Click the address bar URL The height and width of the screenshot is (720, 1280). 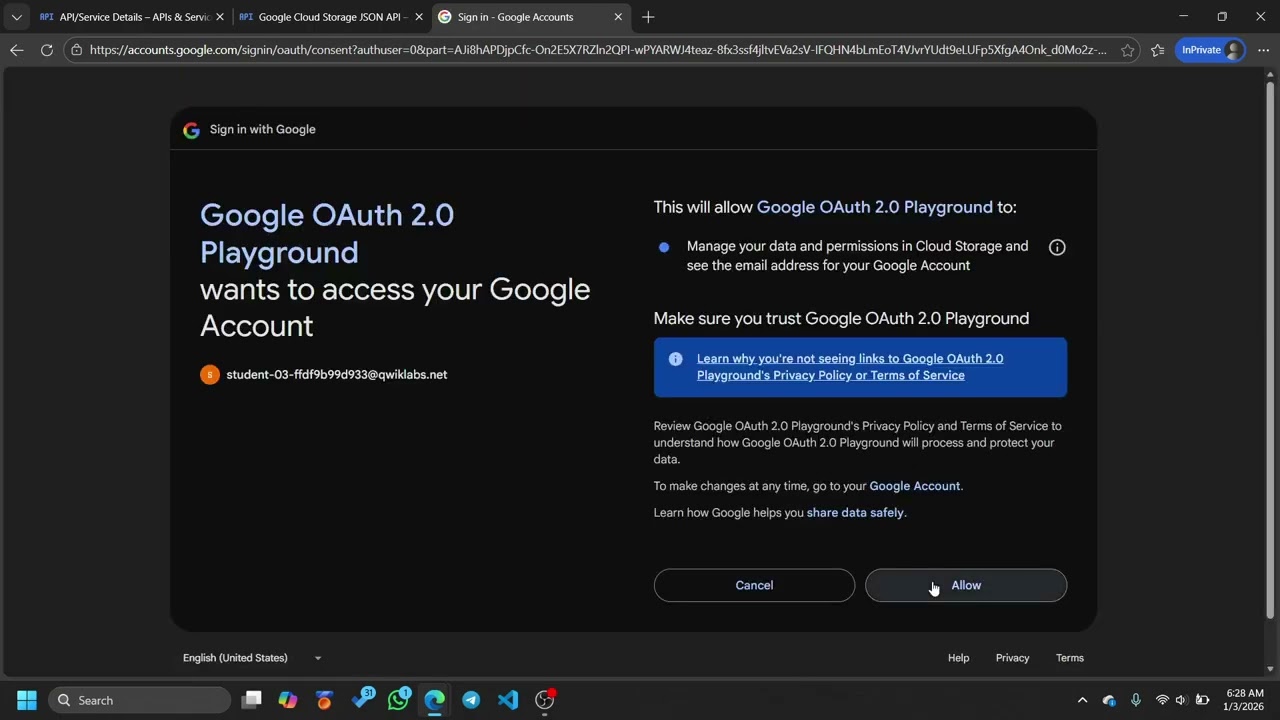tap(598, 50)
